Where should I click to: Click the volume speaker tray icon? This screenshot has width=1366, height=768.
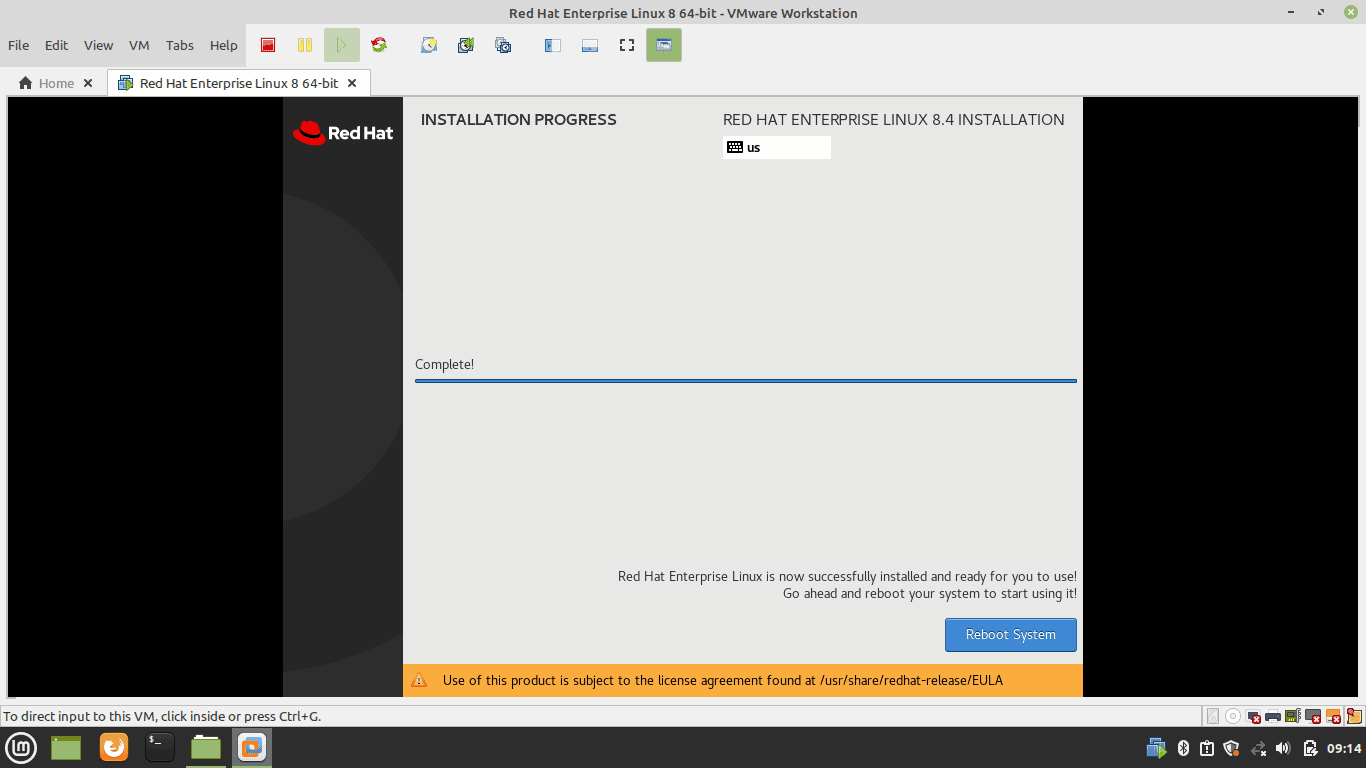[x=1283, y=748]
